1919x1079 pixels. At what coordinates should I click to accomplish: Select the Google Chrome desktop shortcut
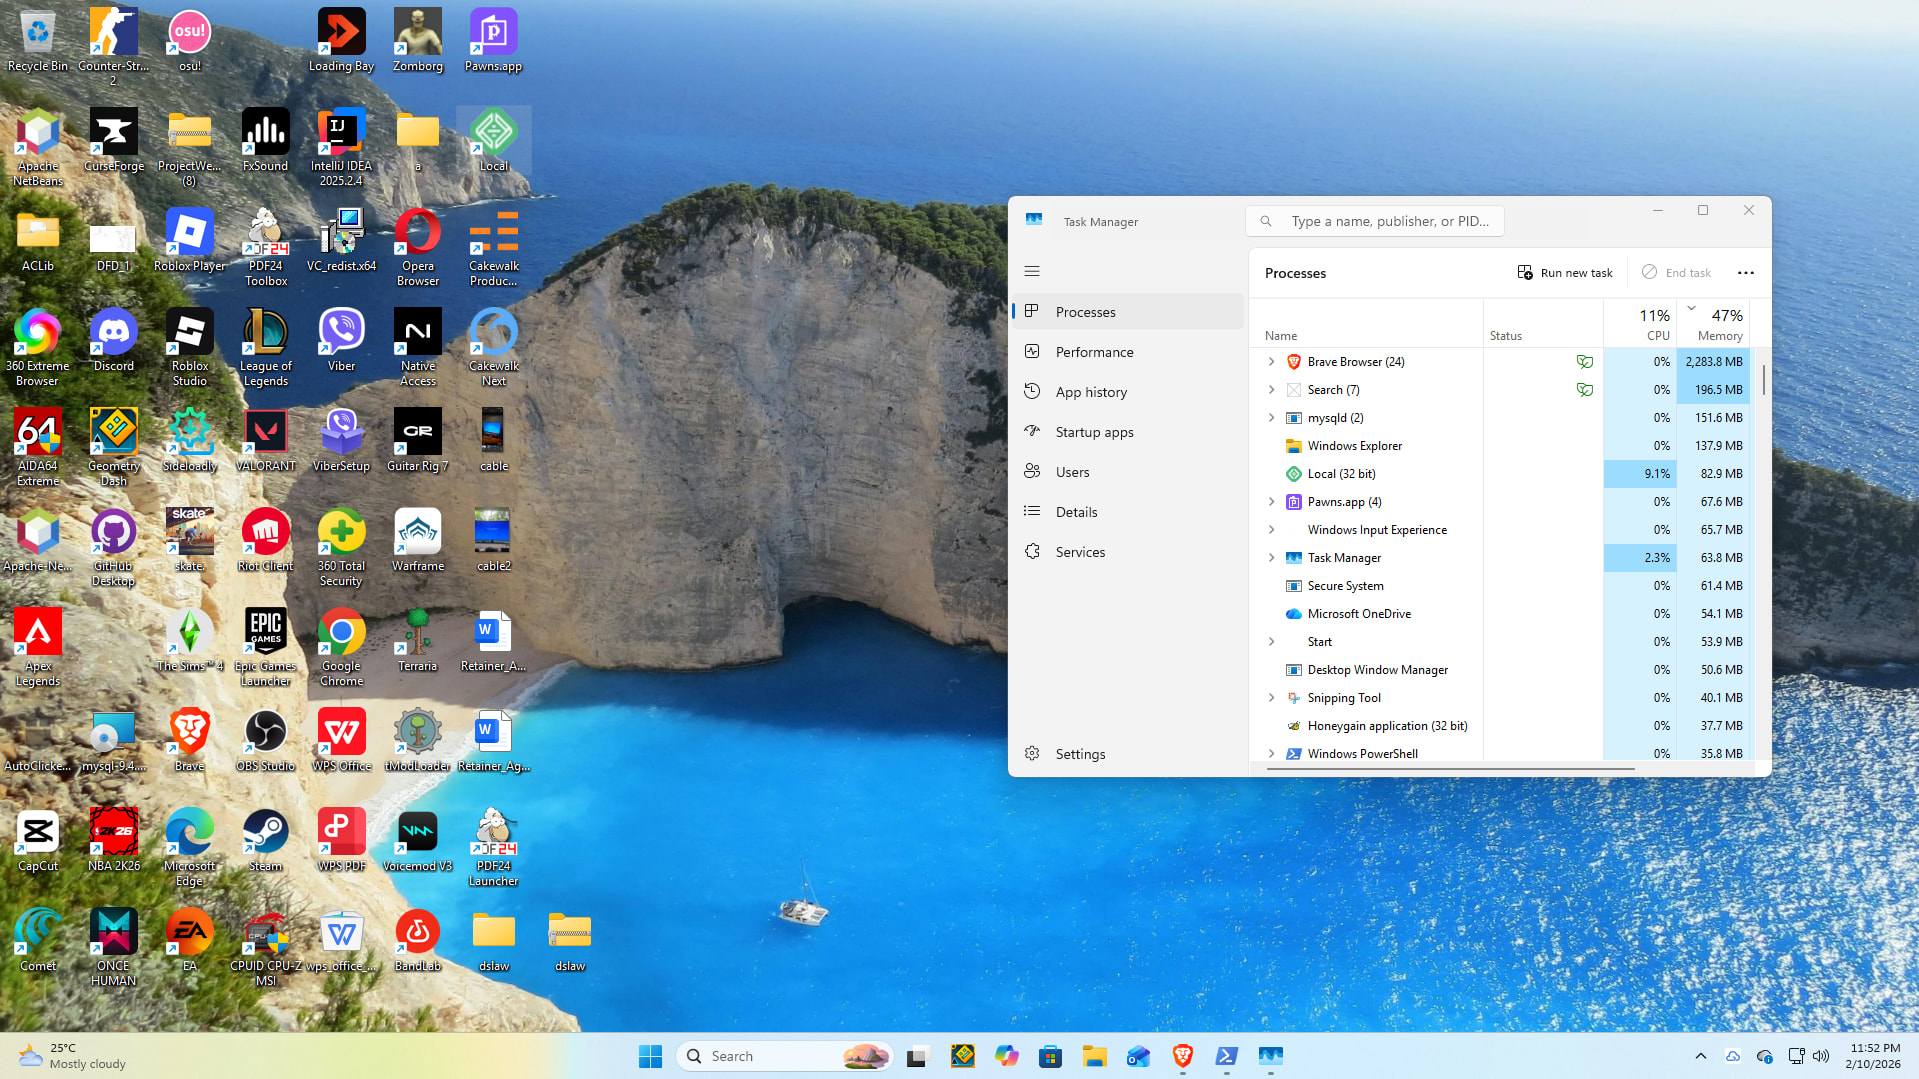pyautogui.click(x=341, y=647)
